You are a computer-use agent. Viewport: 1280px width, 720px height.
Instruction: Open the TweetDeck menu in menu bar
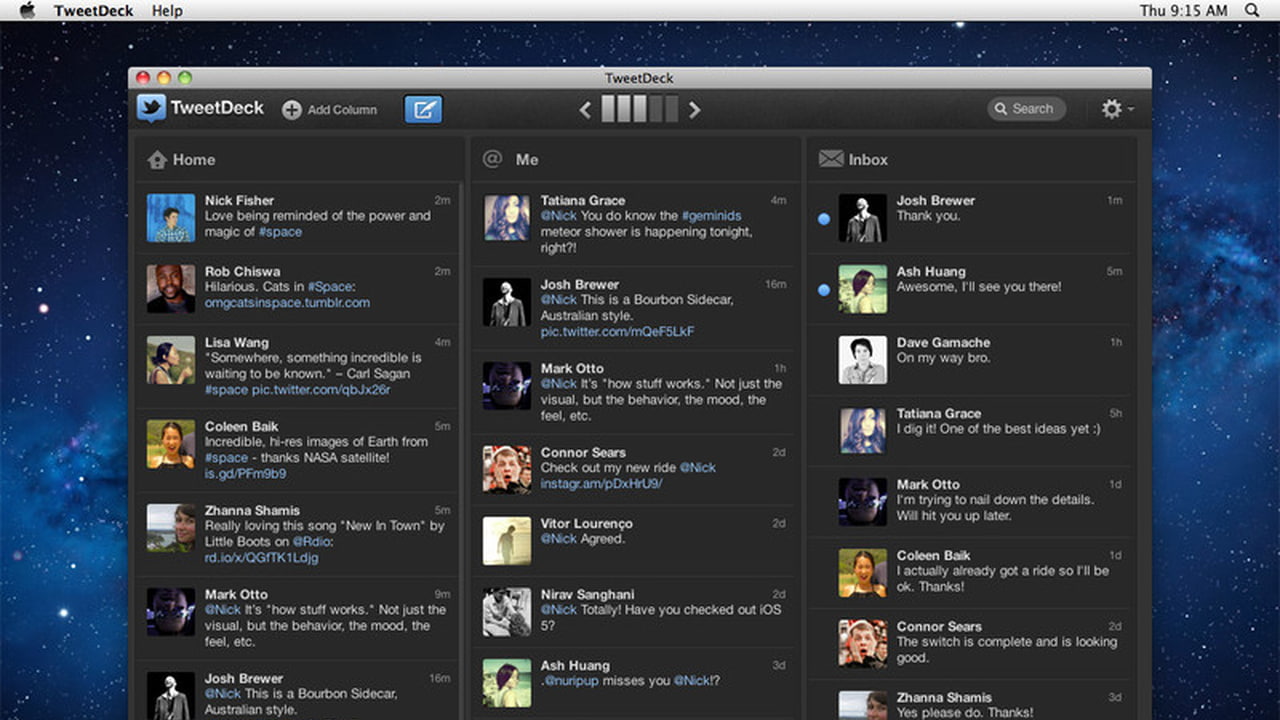tap(92, 10)
